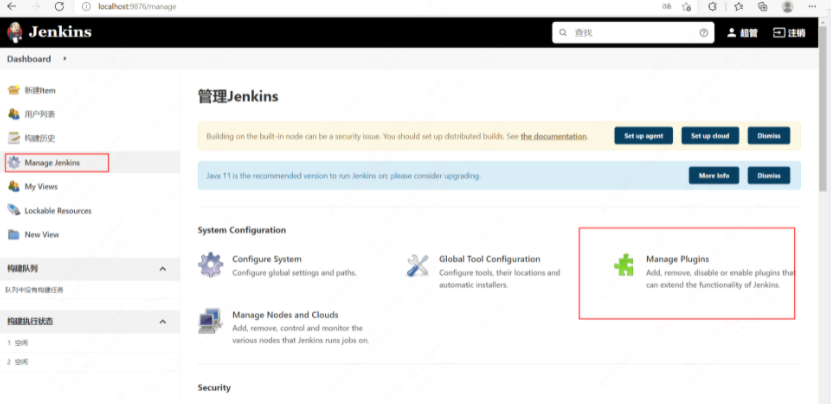The width and height of the screenshot is (831, 404).
Task: Open browser settings and more menu
Action: pyautogui.click(x=812, y=6)
